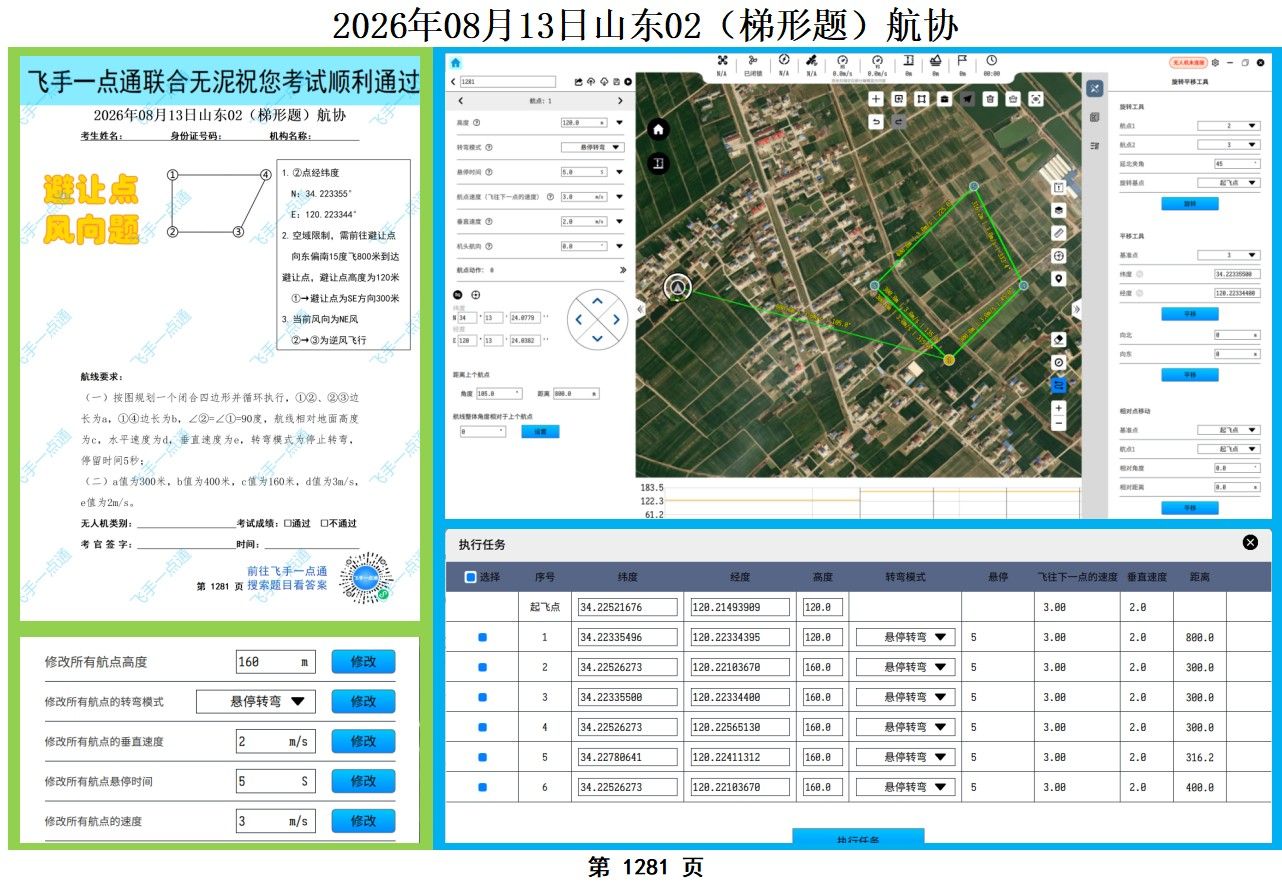Click the zoom-in plus on the map
This screenshot has width=1282, height=888.
1059,408
